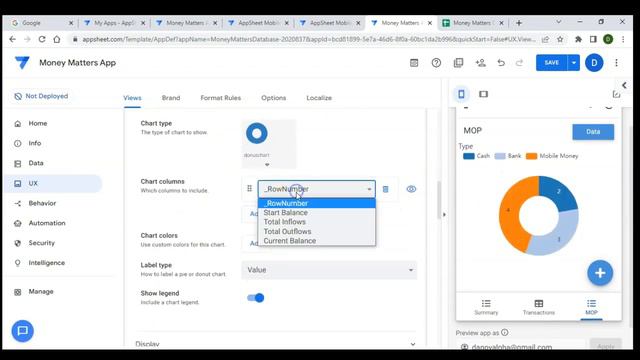Switch preview to tablet view

click(483, 94)
